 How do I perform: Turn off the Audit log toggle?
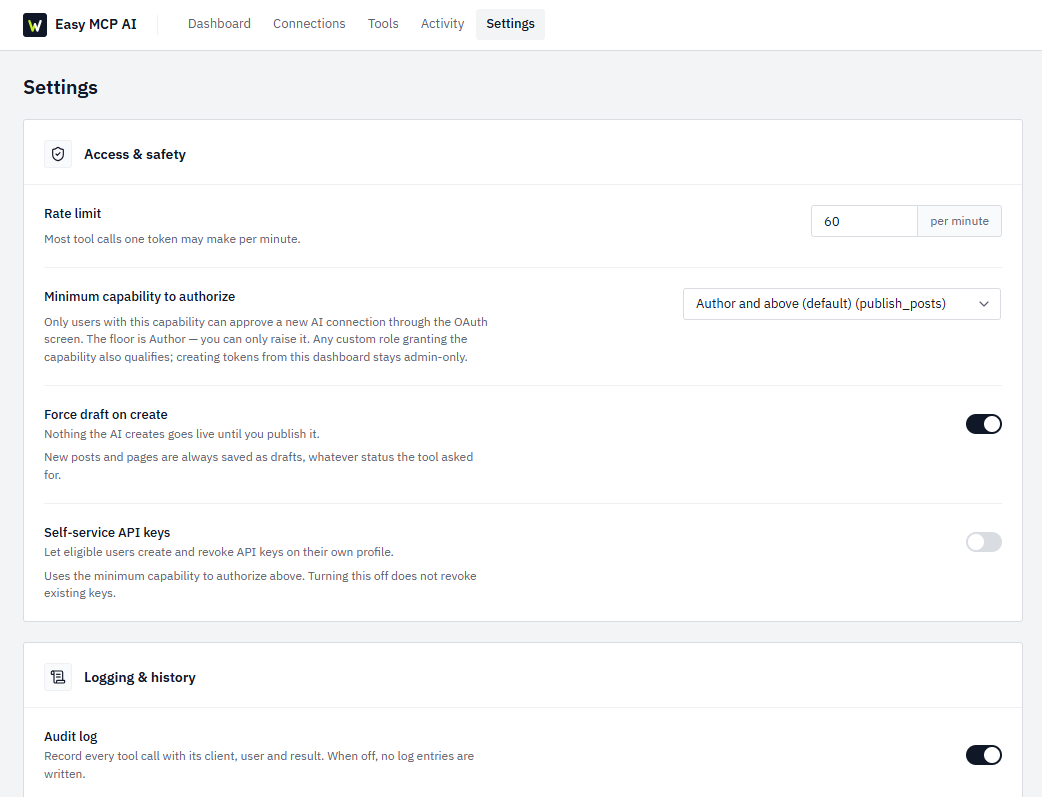point(984,755)
